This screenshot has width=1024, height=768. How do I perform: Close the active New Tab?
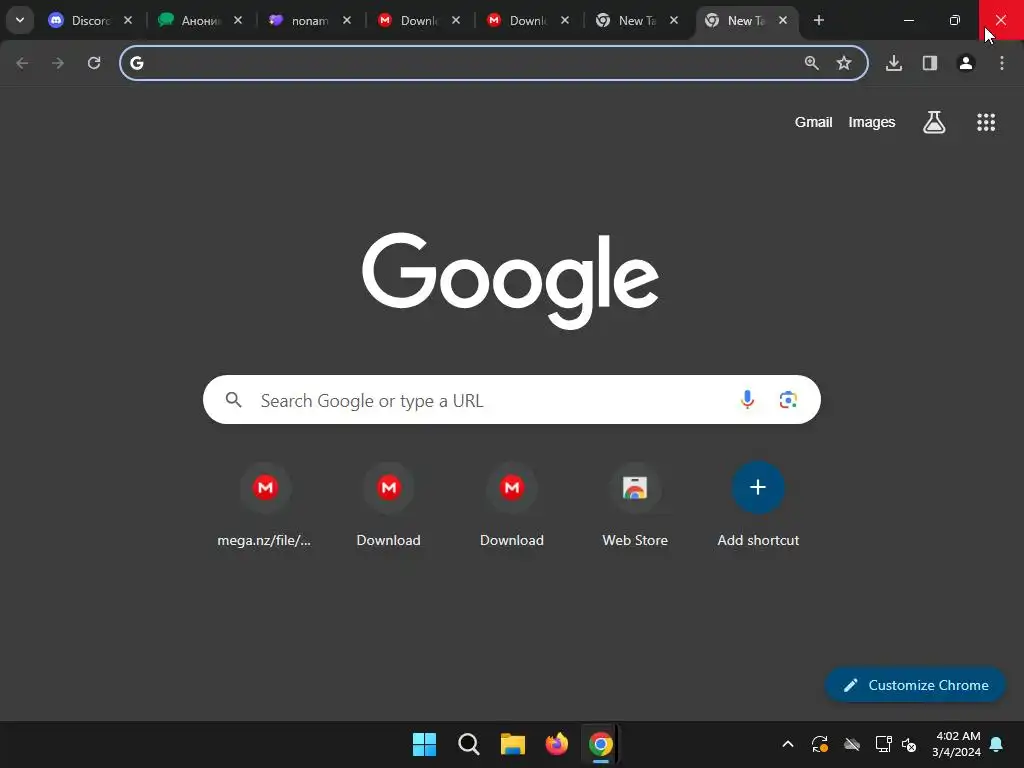tap(783, 21)
